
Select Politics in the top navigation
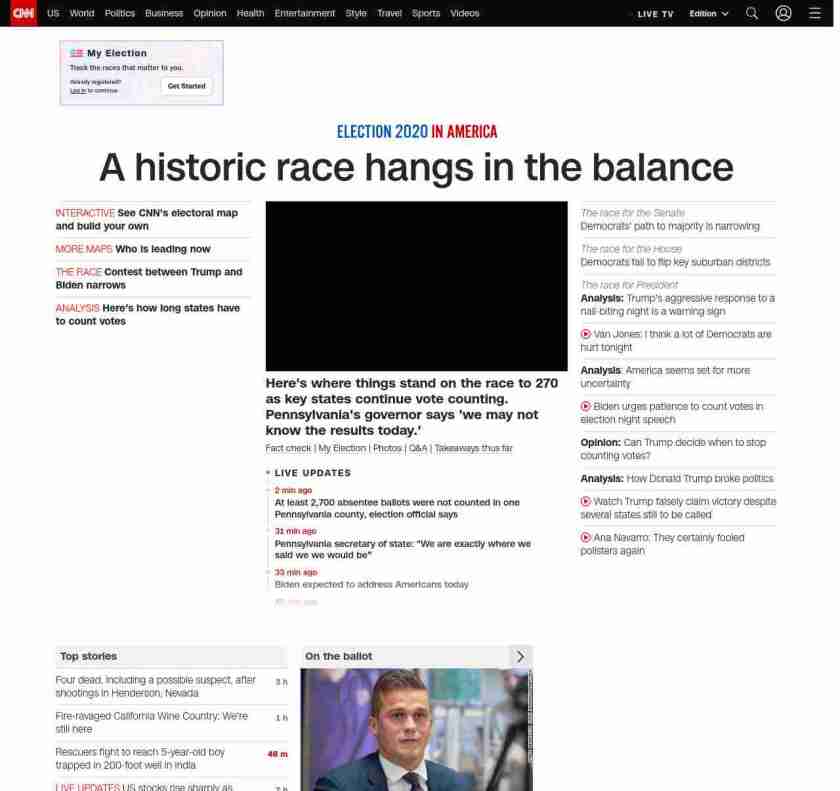(120, 13)
